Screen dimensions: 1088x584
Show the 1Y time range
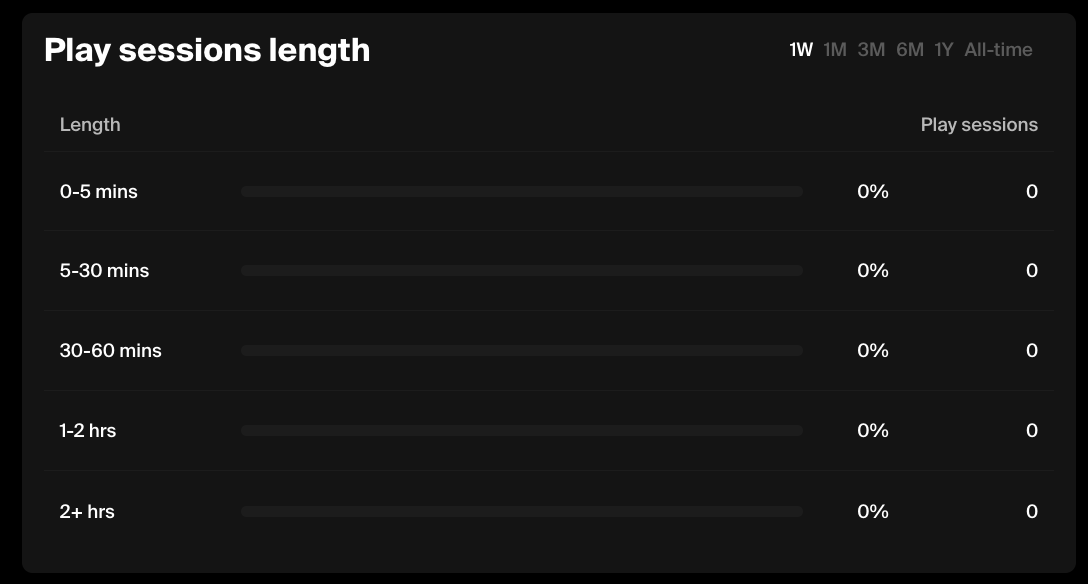click(944, 50)
